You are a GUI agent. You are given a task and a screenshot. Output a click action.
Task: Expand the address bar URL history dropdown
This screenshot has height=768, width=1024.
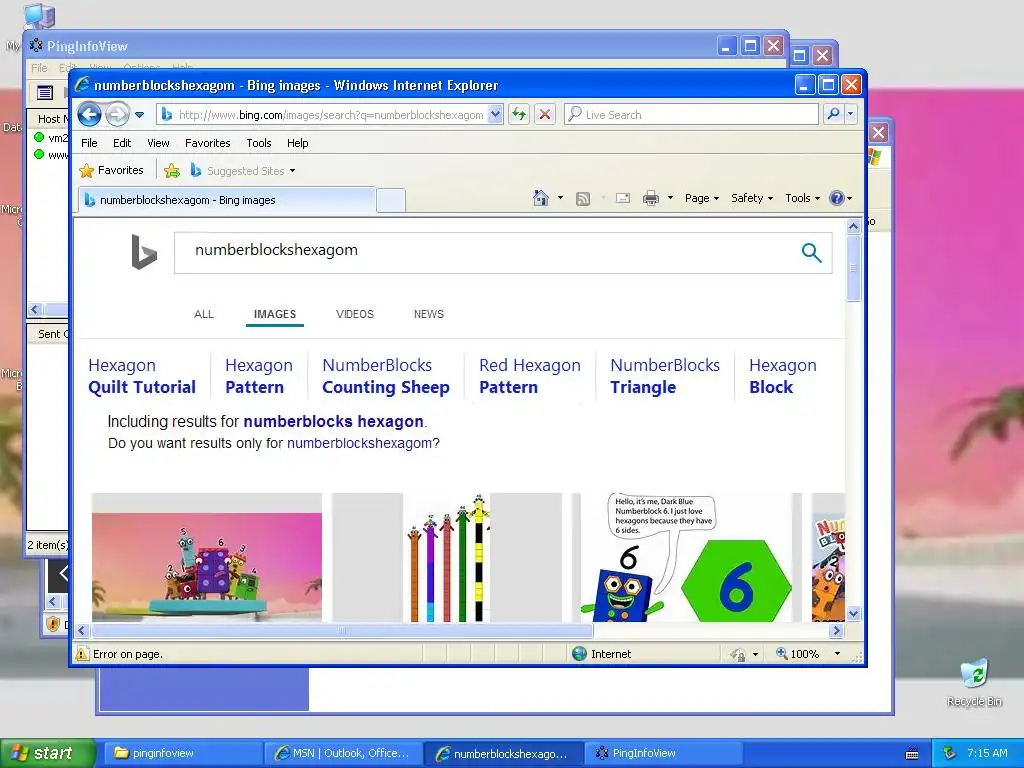[496, 114]
